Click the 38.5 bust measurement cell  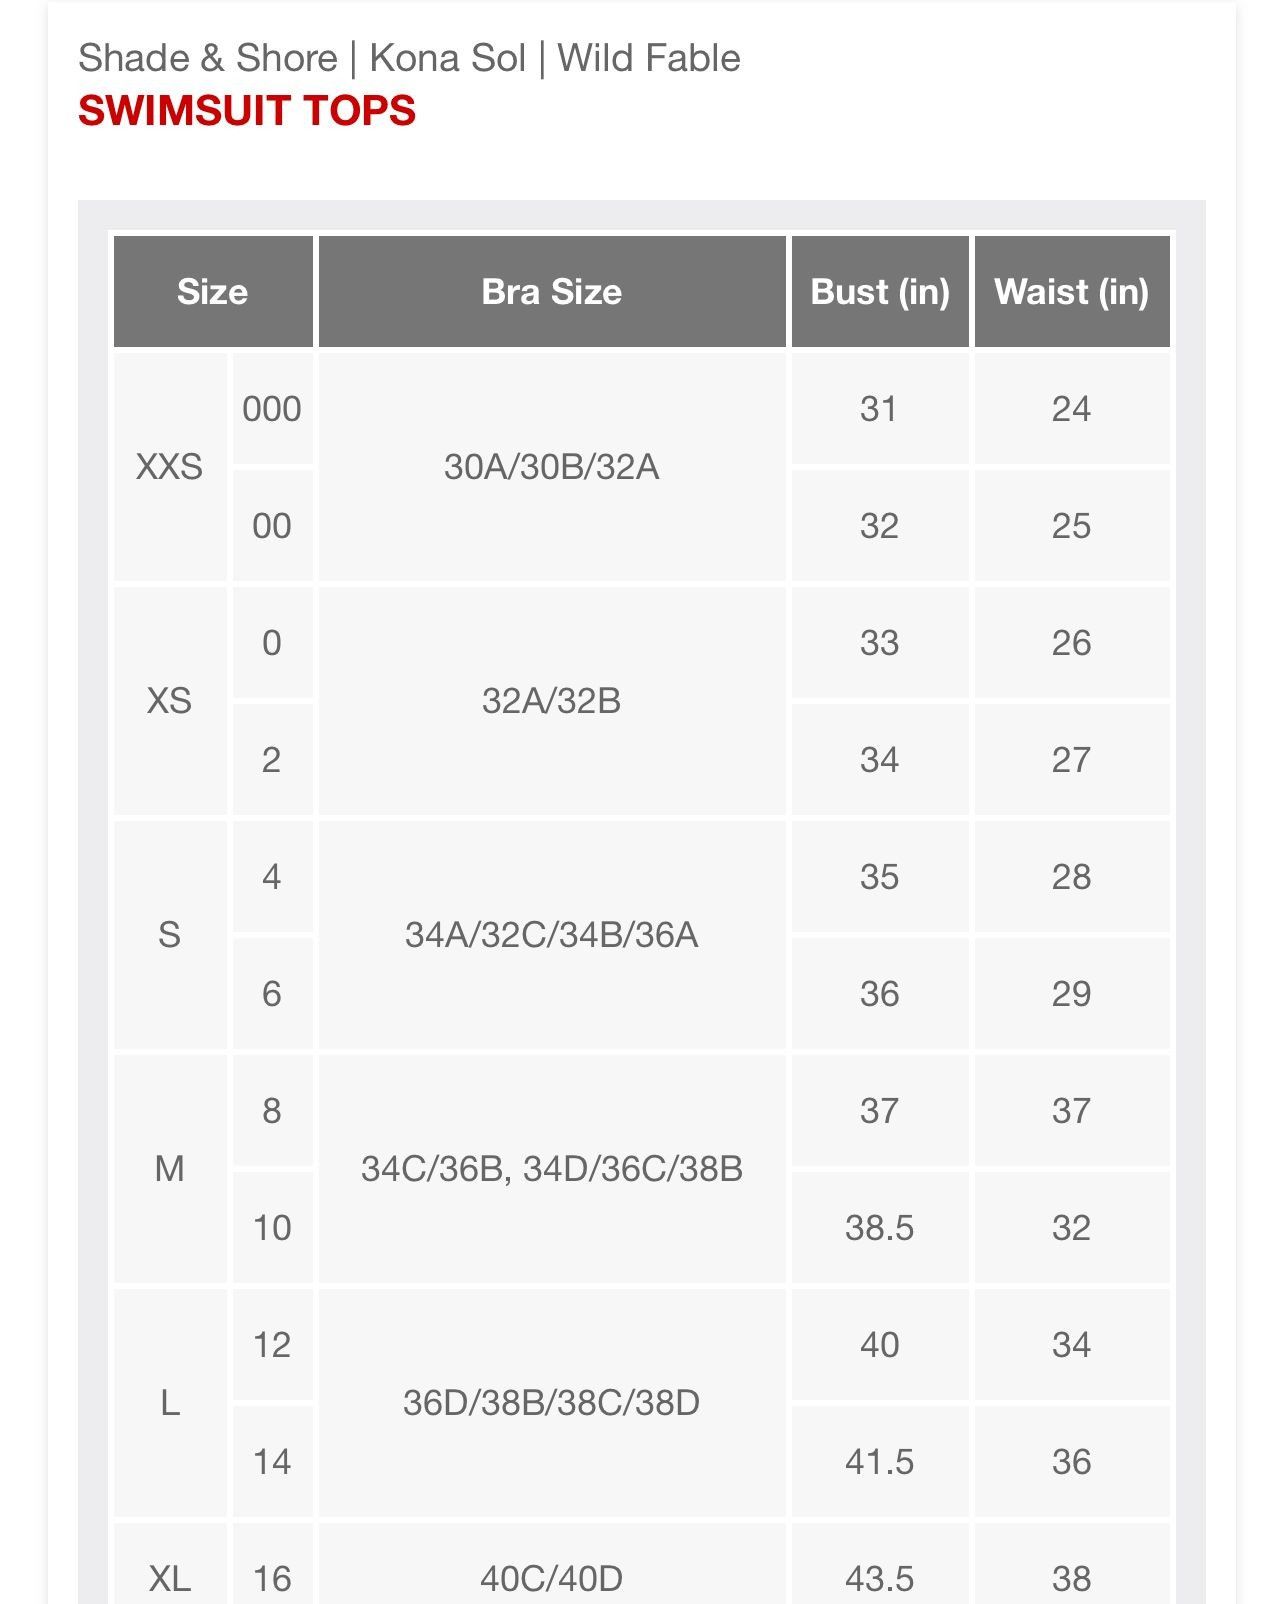pos(880,1228)
